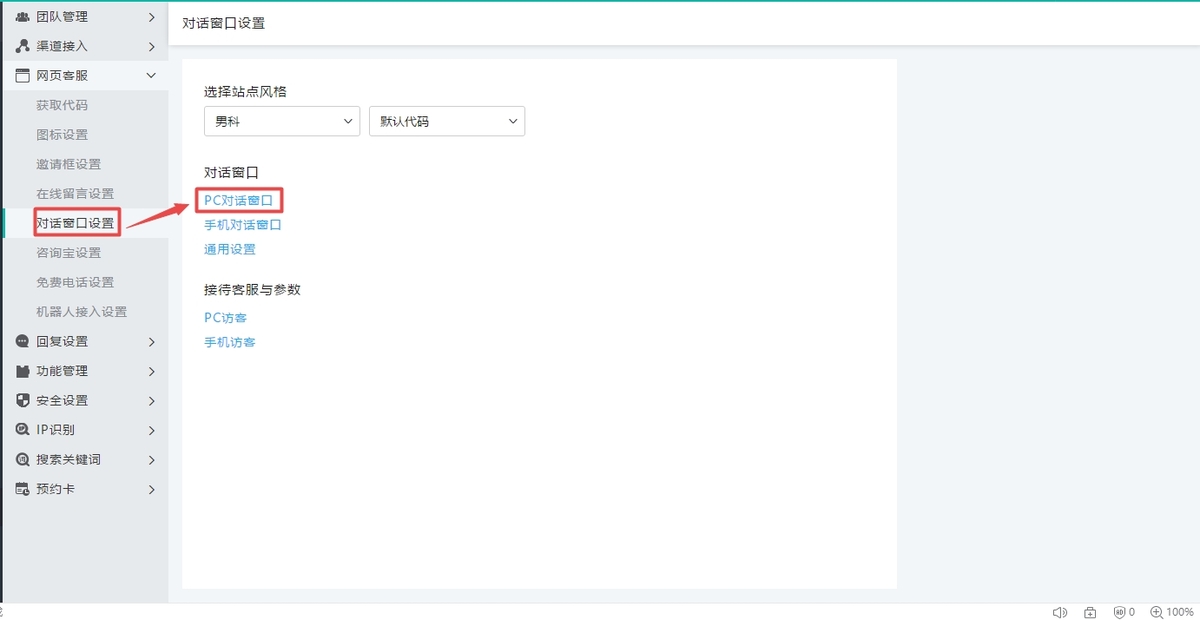Image resolution: width=1200 pixels, height=620 pixels.
Task: Collapse the 网页客服 section chevron
Action: 151,75
